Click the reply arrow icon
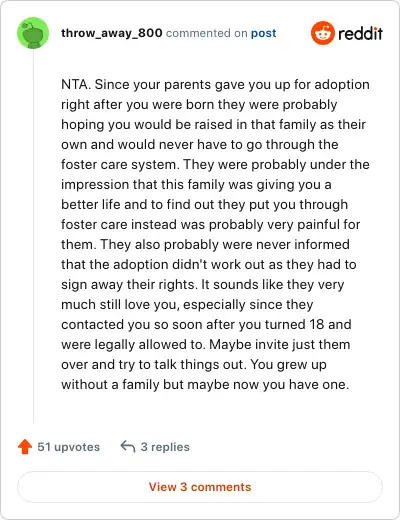 coord(128,446)
